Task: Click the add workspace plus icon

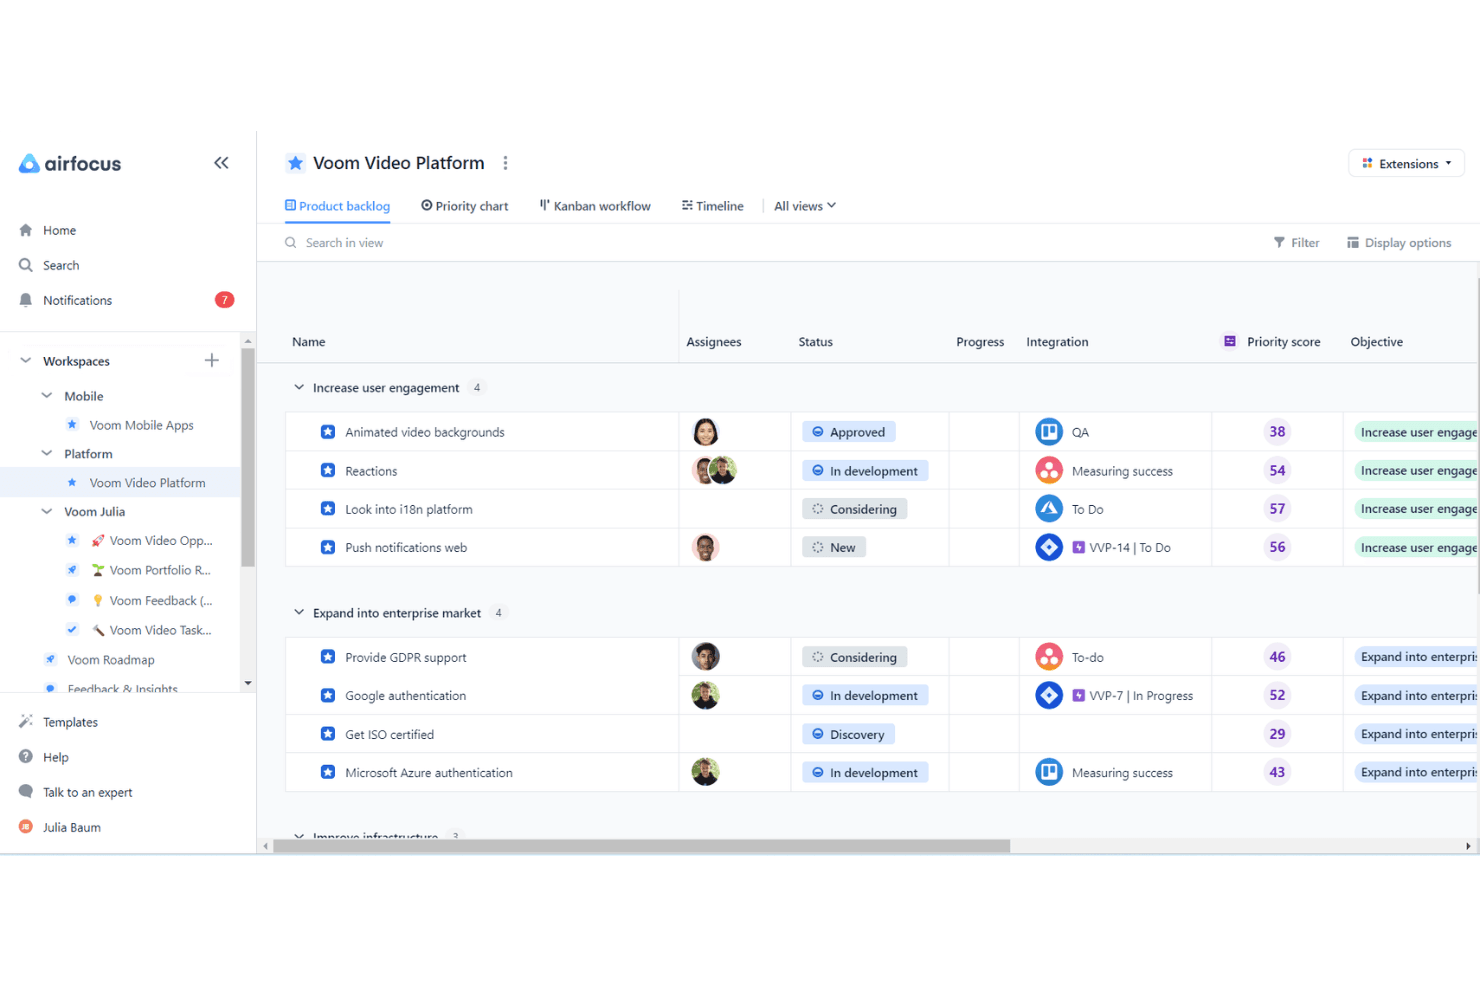Action: (x=212, y=360)
